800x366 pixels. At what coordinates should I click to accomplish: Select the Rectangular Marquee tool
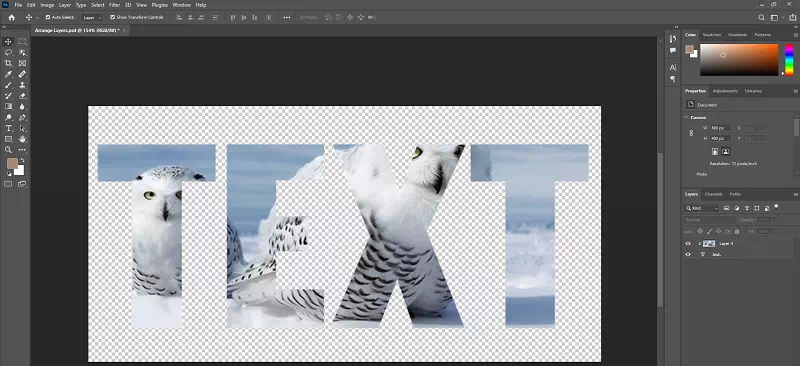(22, 42)
